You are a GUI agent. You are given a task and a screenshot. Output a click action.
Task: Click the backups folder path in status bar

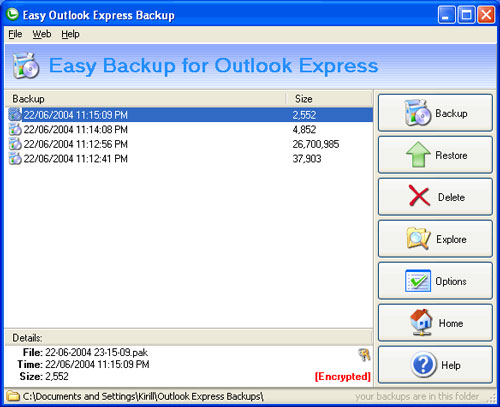tap(143, 396)
